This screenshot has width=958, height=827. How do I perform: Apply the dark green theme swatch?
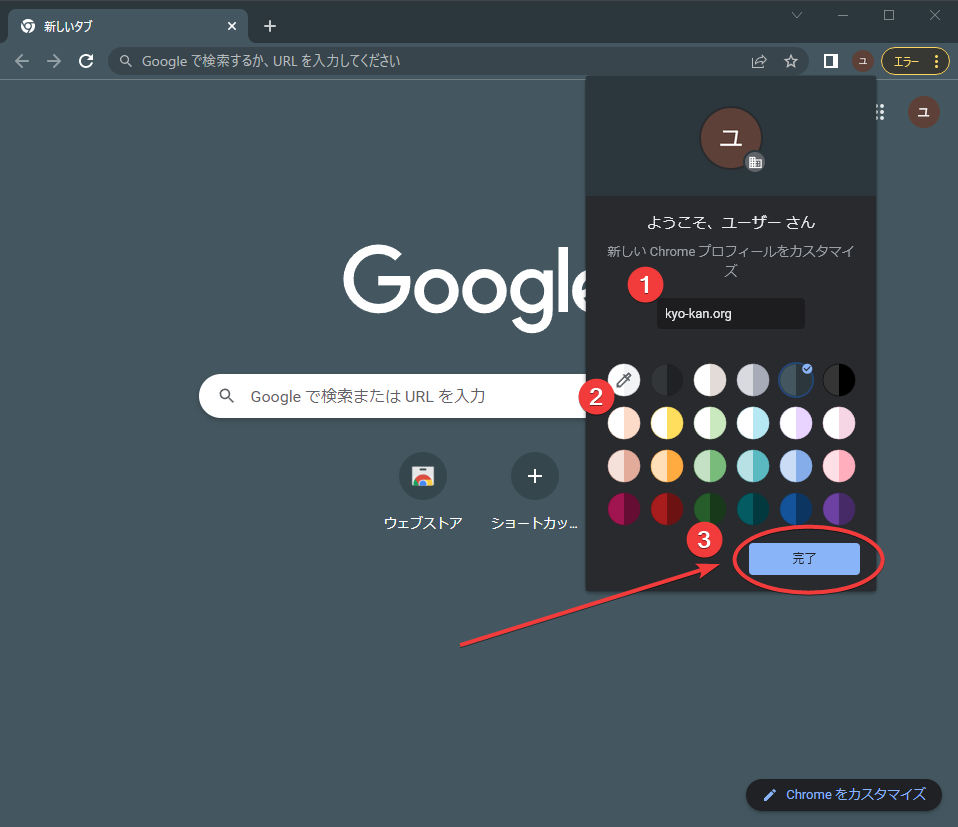(x=710, y=509)
